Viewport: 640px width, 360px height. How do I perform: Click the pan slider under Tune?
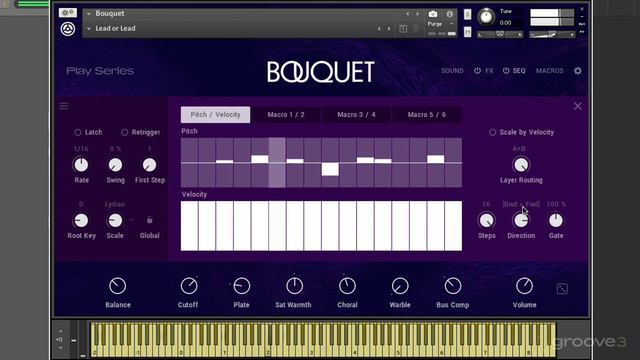click(500, 35)
